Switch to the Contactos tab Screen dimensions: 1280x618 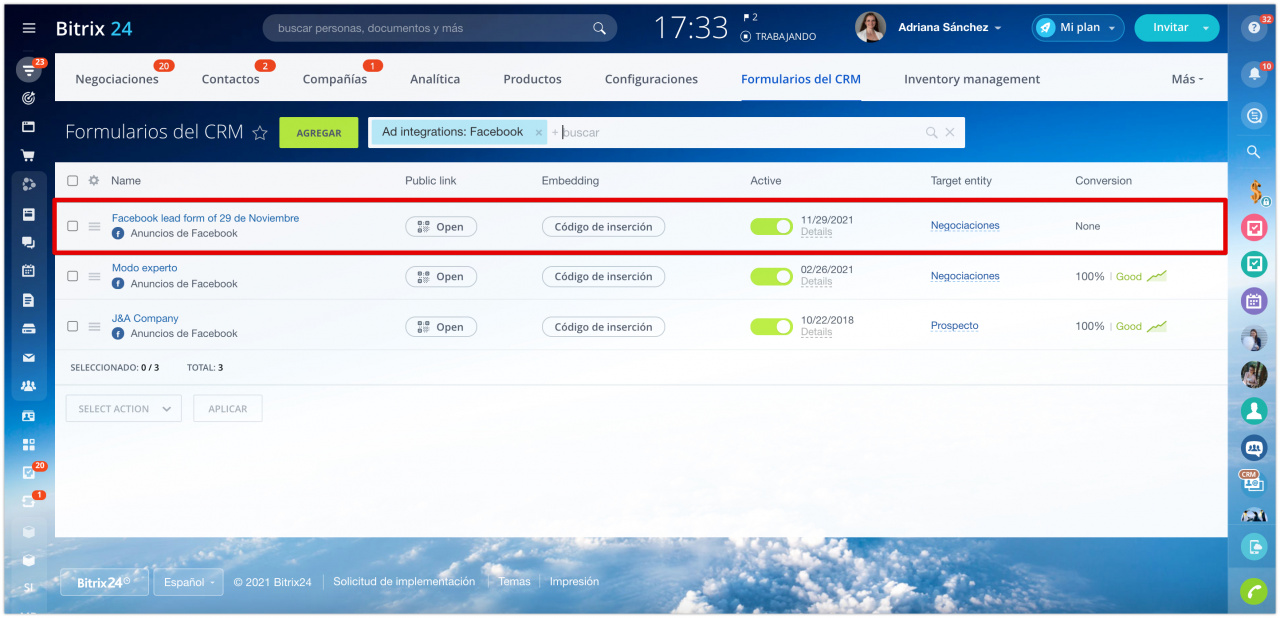(230, 79)
